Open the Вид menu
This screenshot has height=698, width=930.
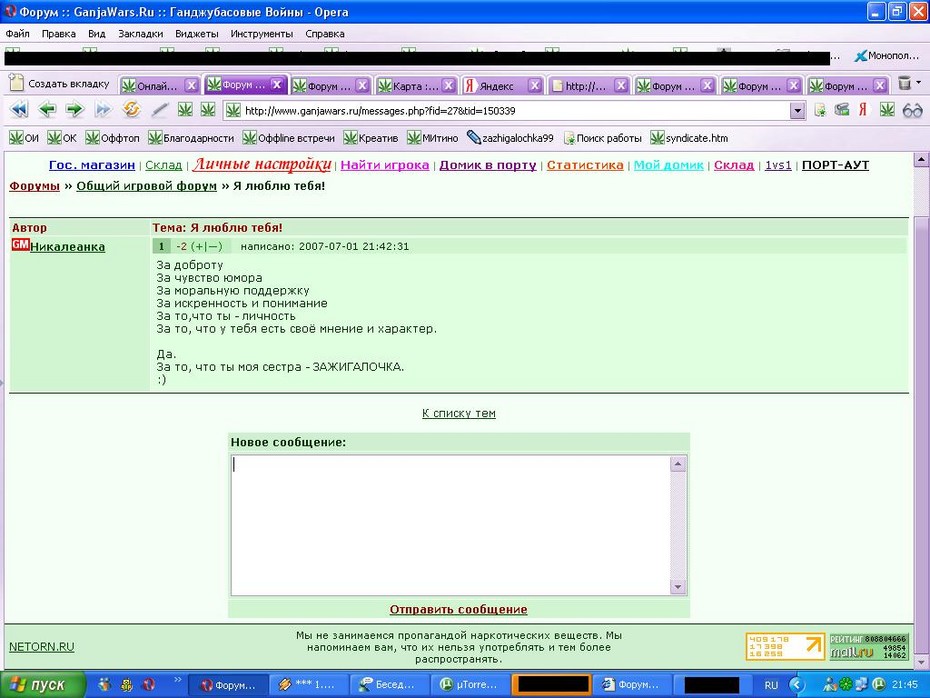click(x=97, y=34)
